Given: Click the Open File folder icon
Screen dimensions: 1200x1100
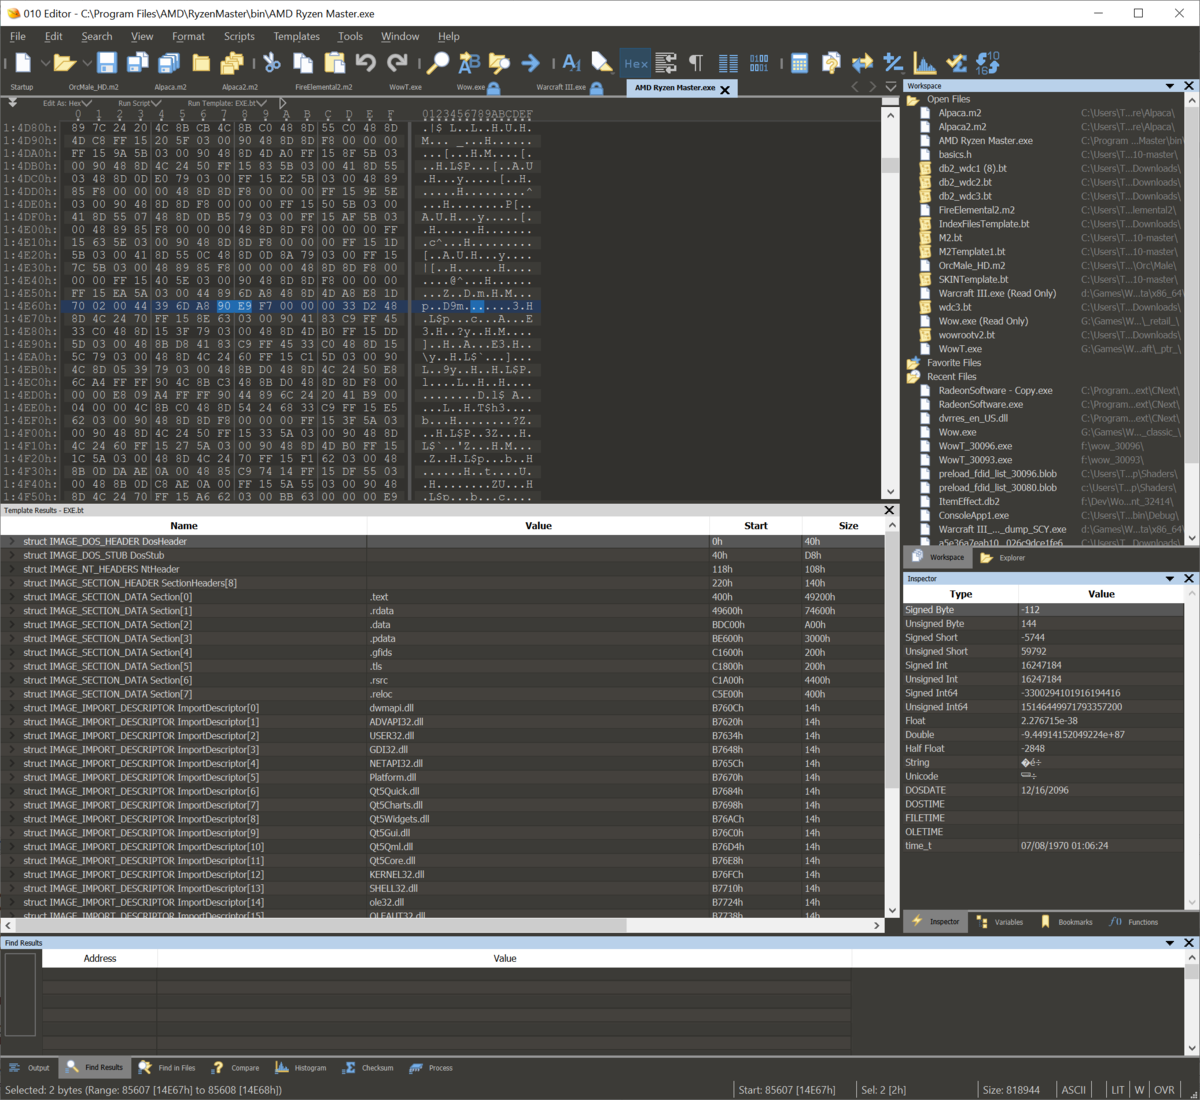Looking at the screenshot, I should click(65, 63).
